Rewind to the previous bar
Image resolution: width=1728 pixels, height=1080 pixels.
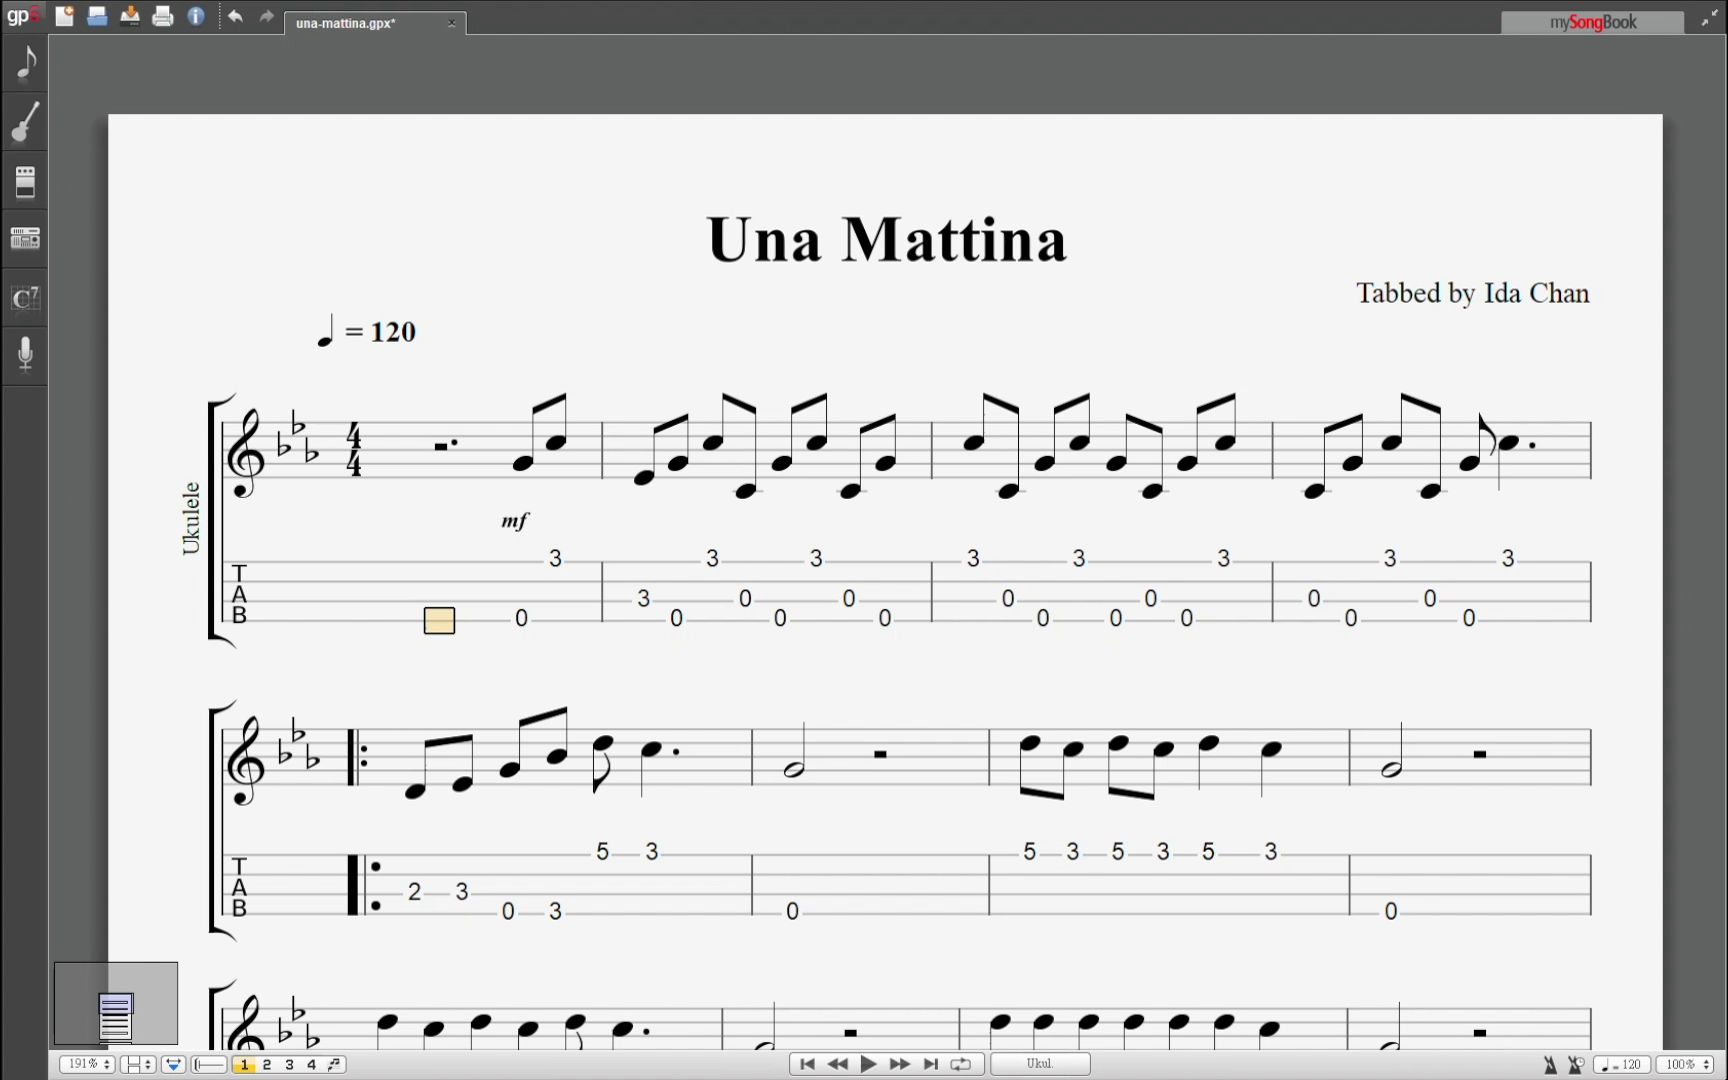(838, 1064)
